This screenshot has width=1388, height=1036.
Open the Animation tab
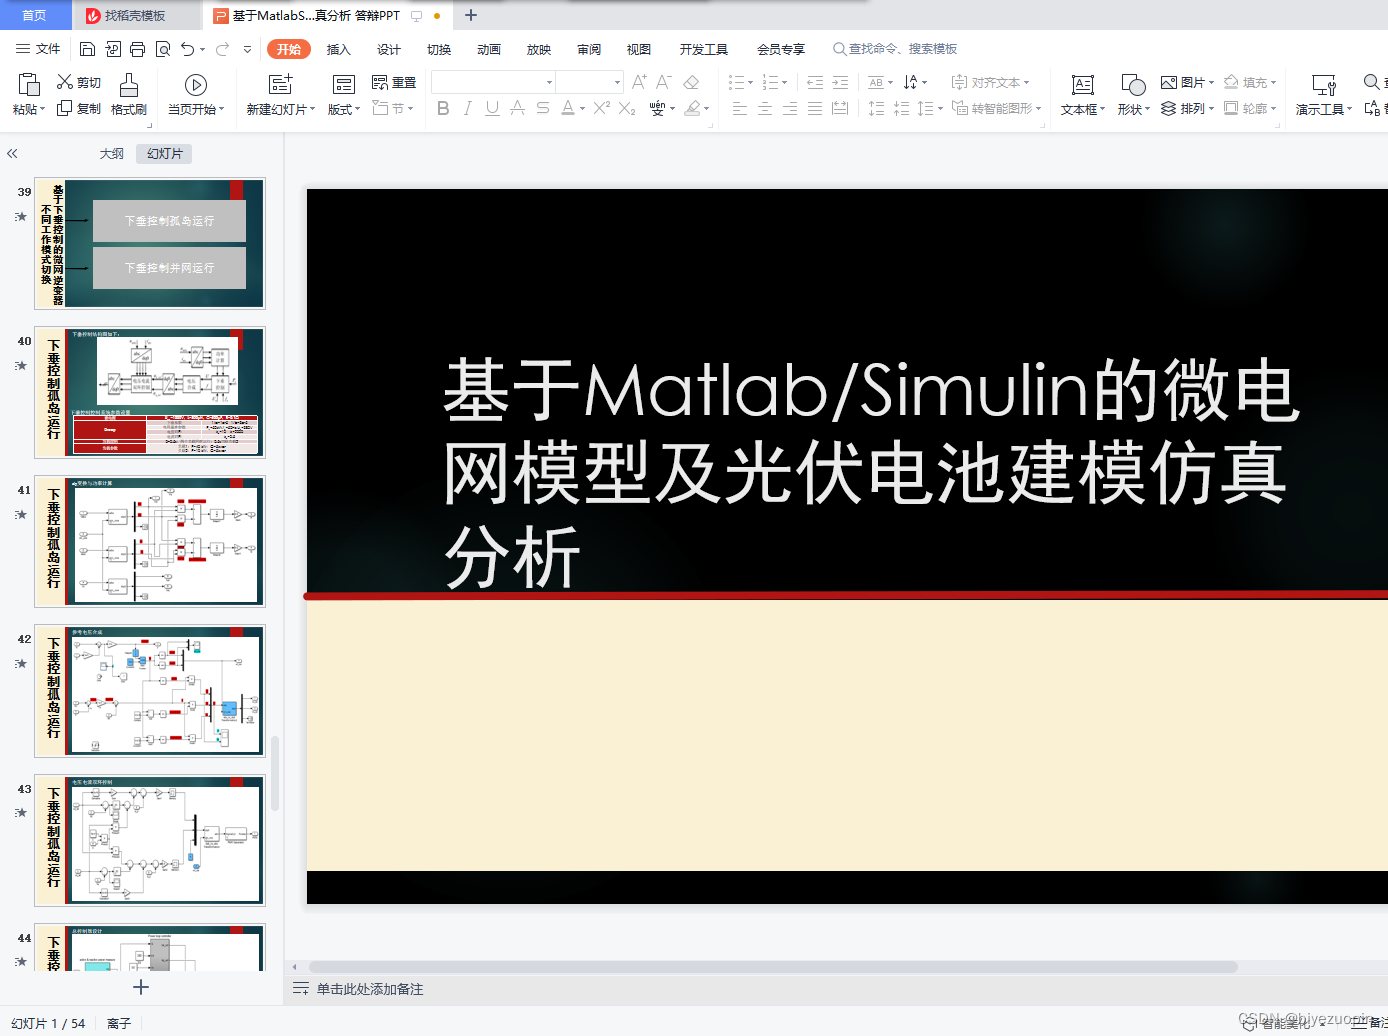coord(489,49)
